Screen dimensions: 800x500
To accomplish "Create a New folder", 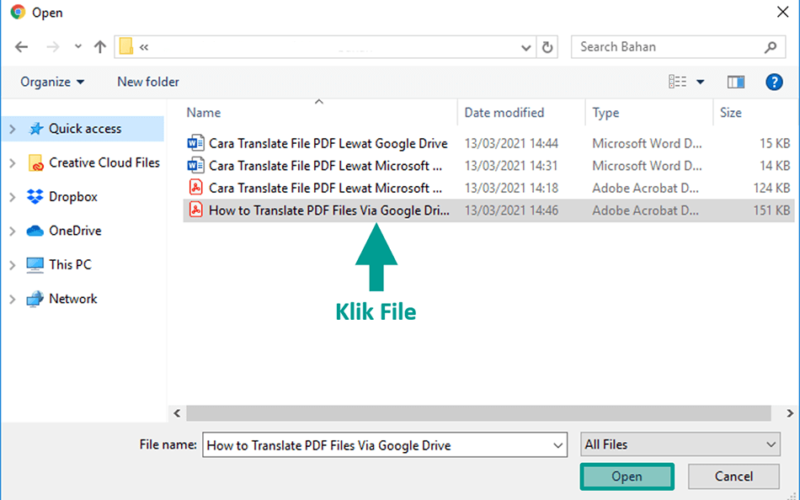I will [x=148, y=82].
